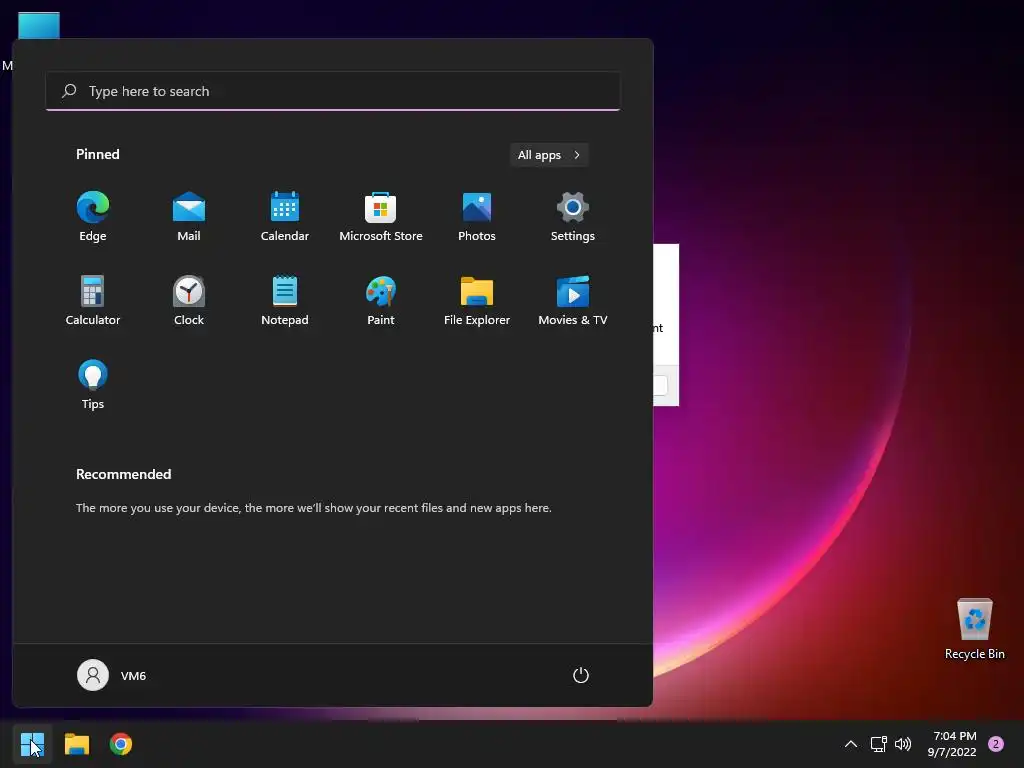Open the VM6 user account menu

tap(112, 675)
